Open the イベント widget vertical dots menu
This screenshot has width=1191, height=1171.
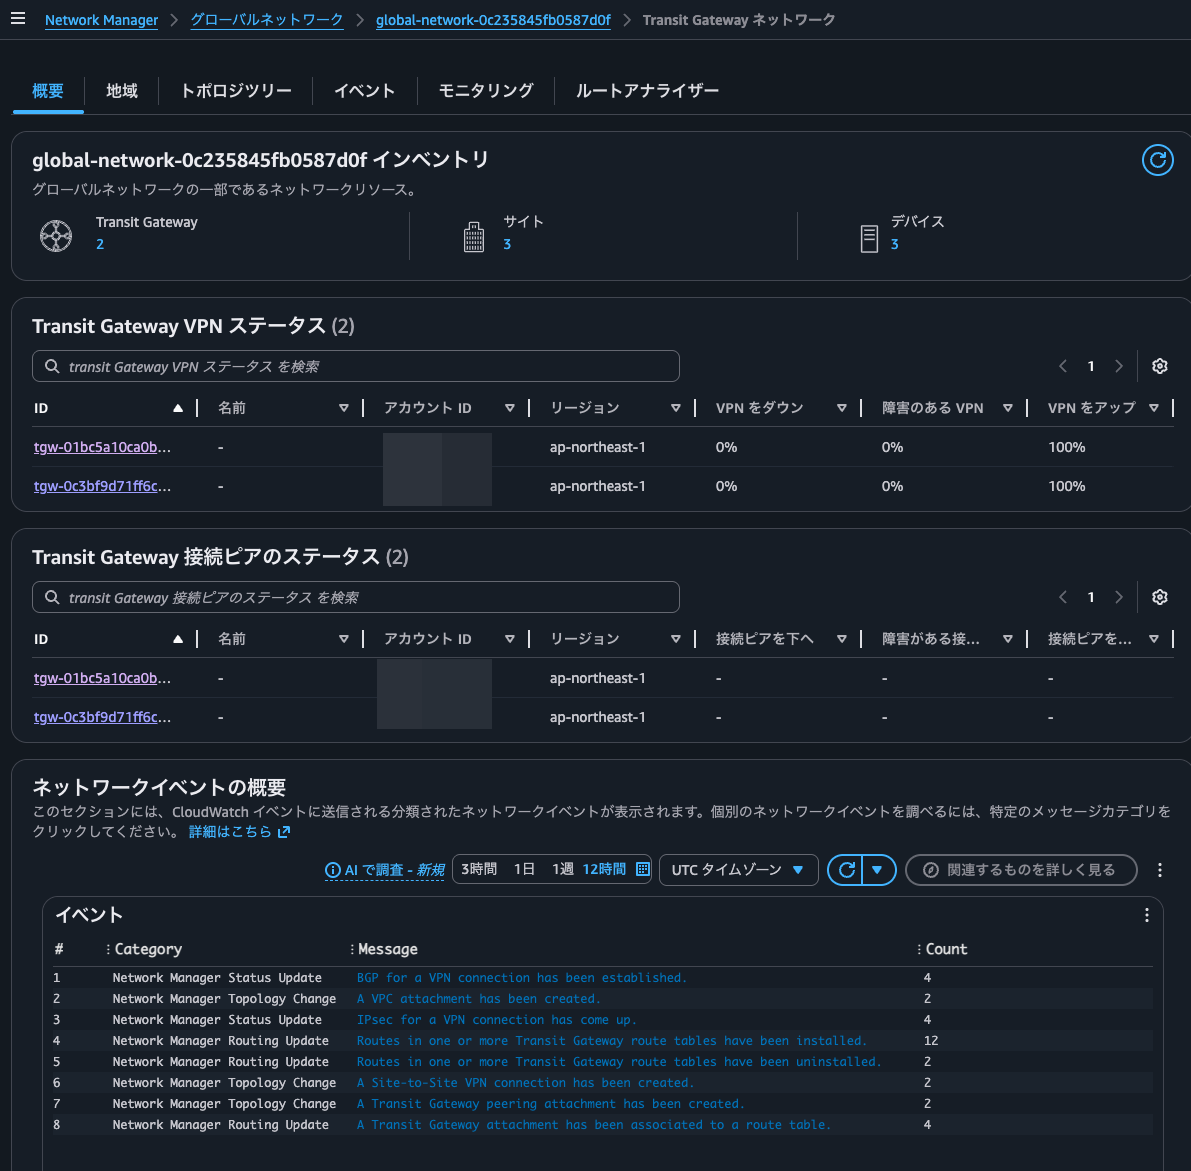[x=1146, y=915]
